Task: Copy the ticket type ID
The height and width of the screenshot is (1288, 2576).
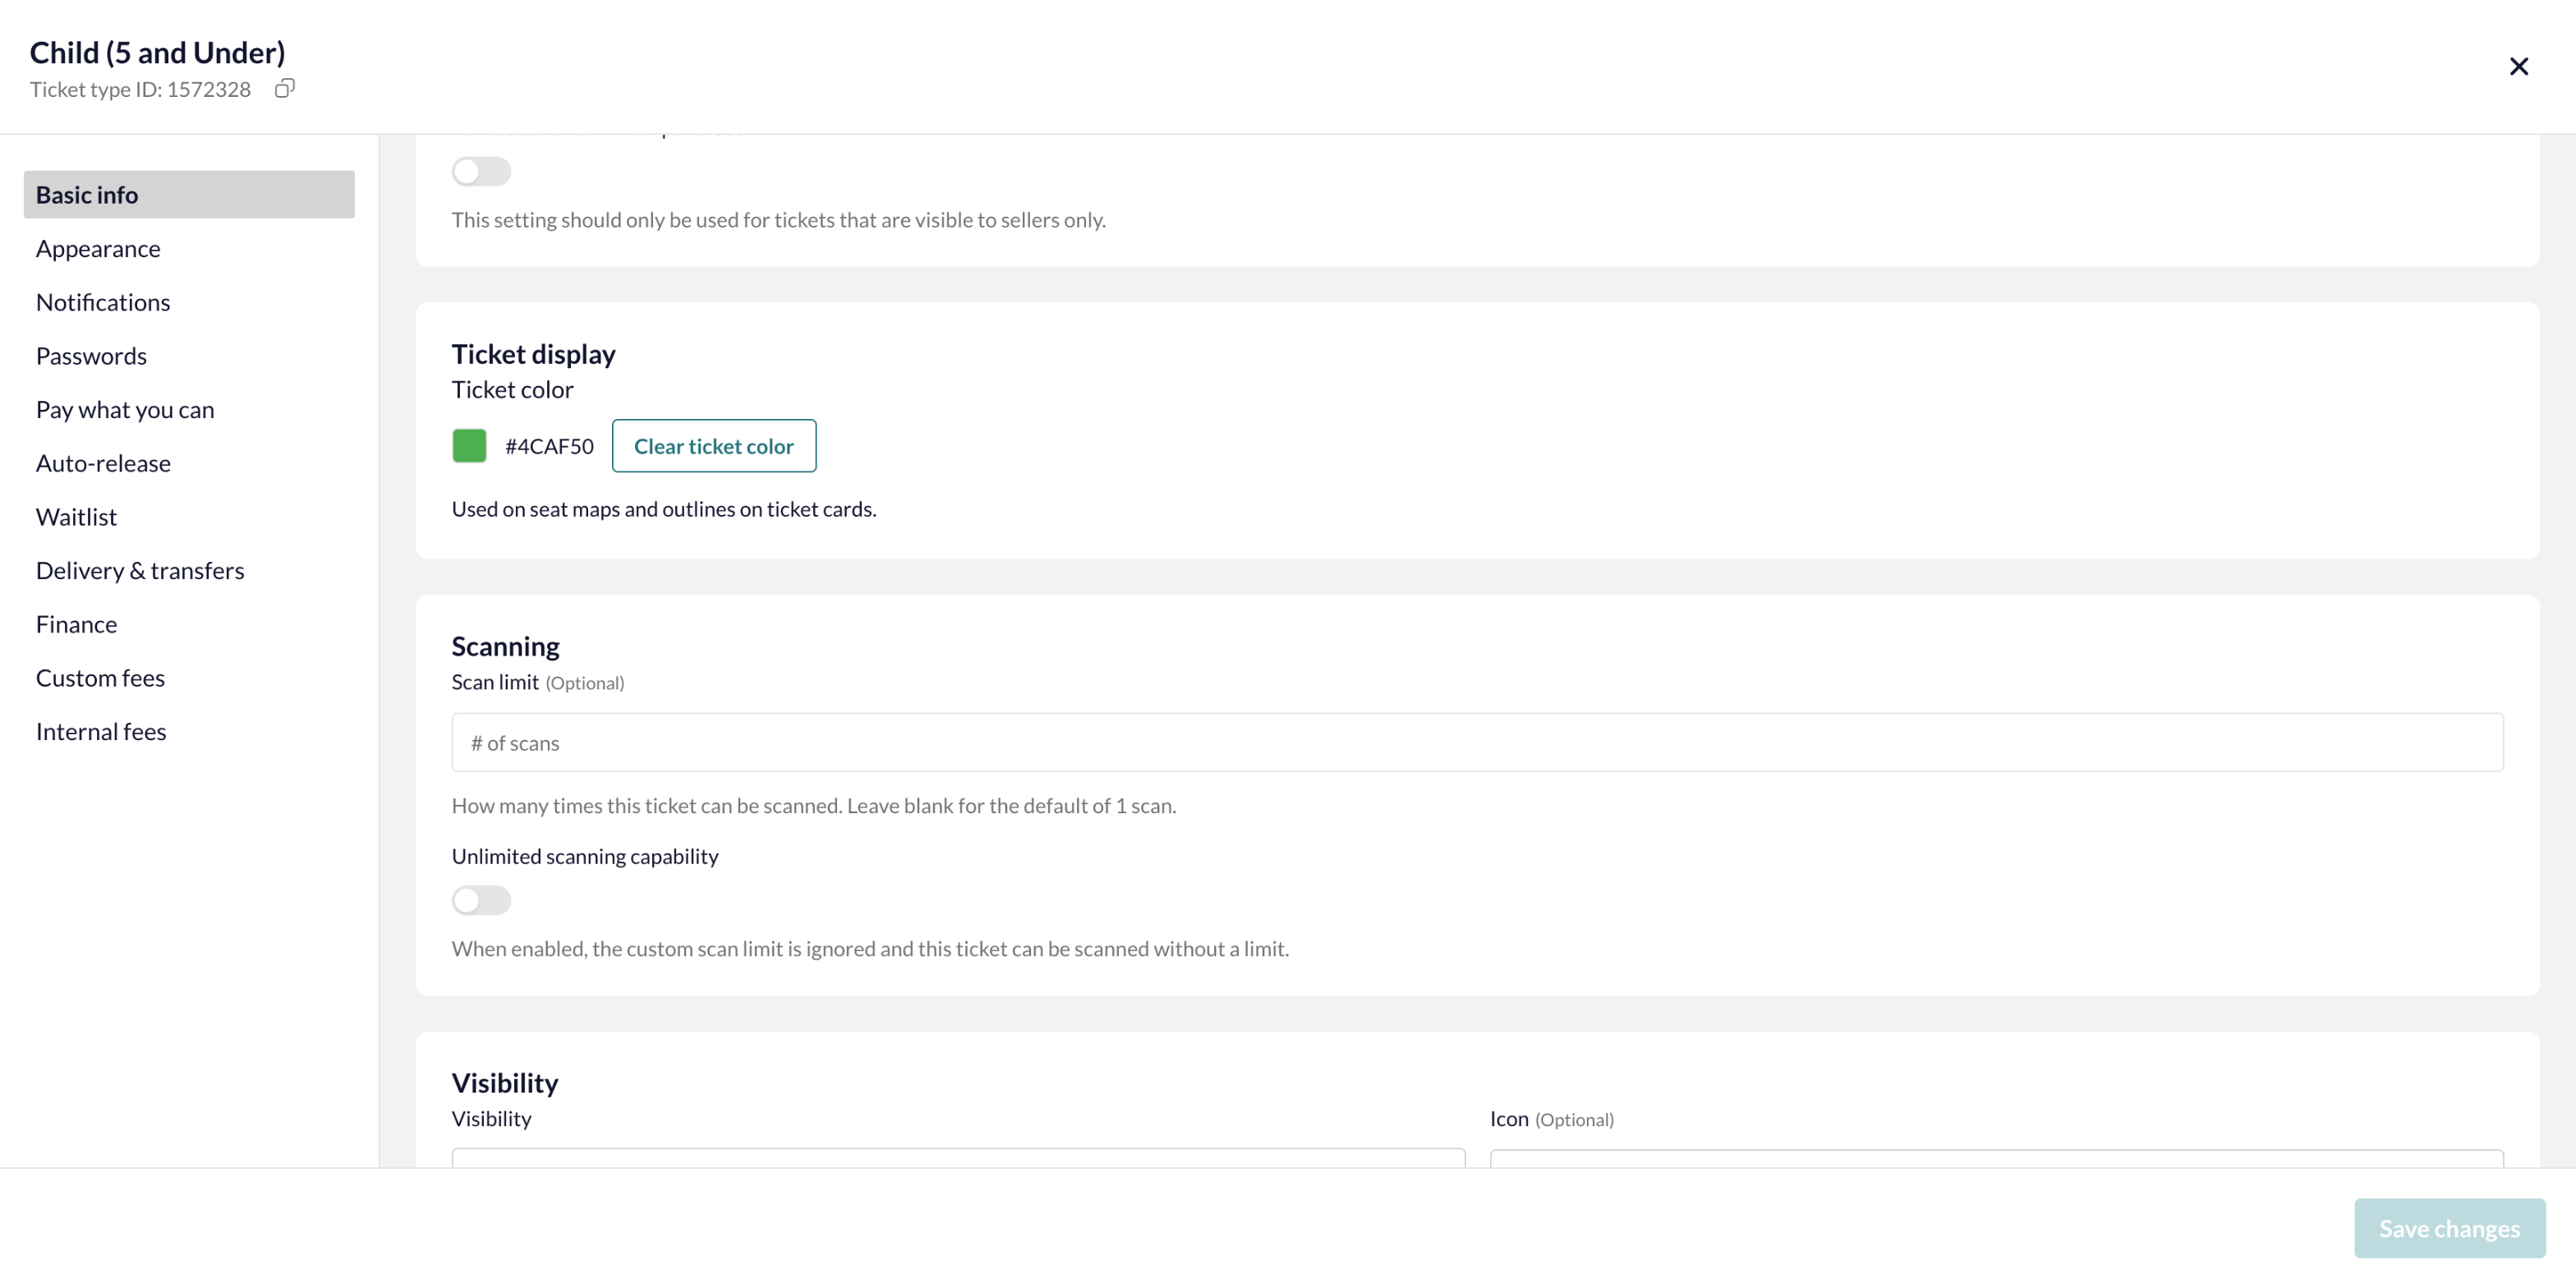Action: tap(285, 89)
